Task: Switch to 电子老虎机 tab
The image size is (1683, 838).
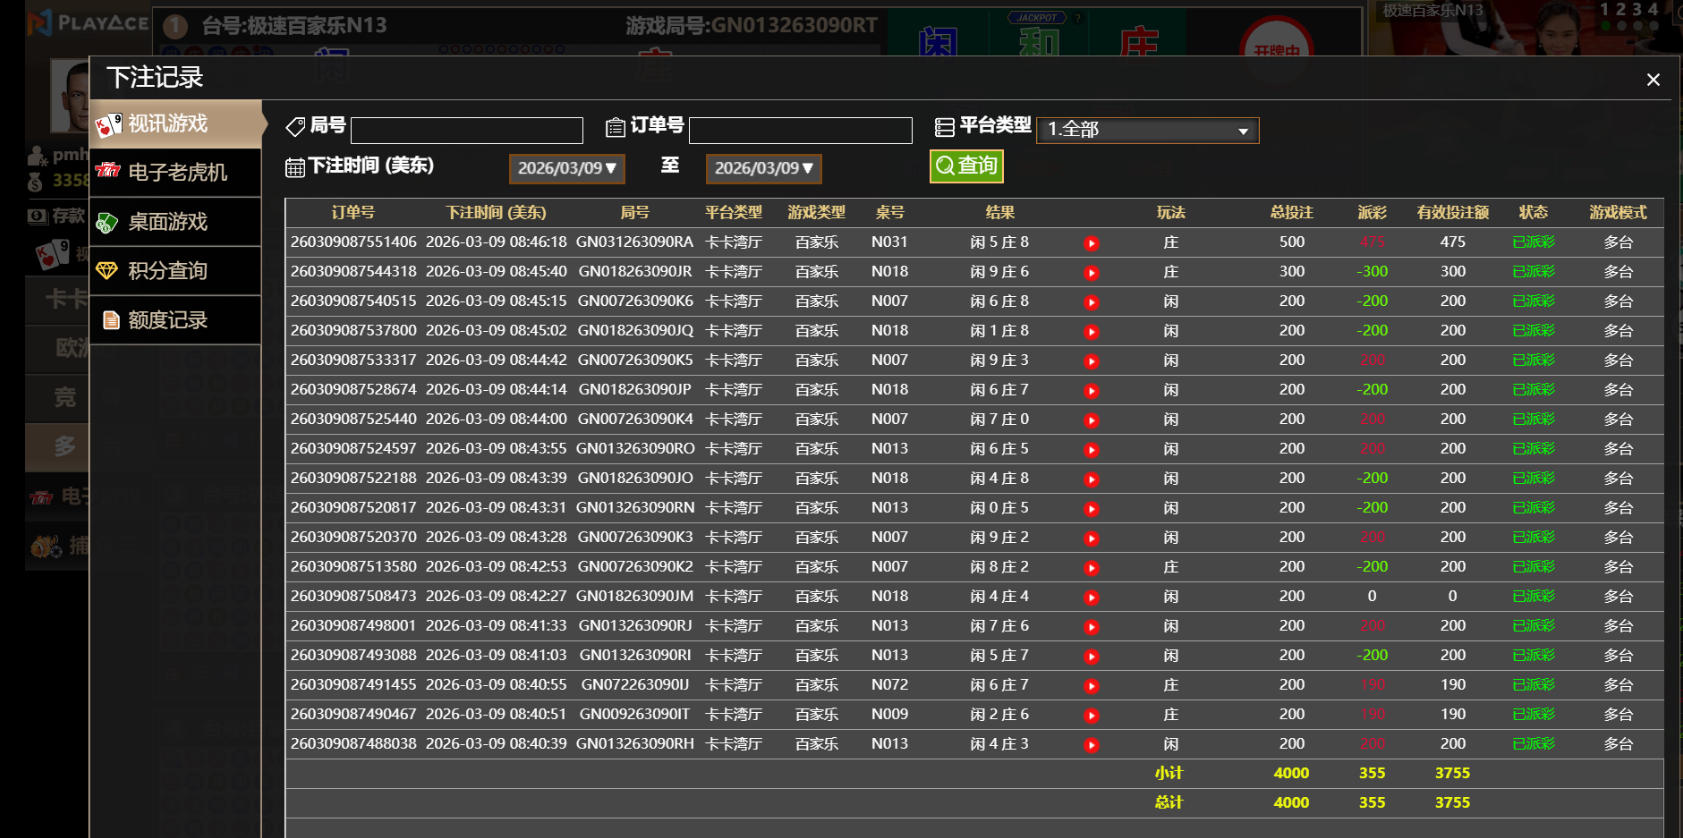Action: pyautogui.click(x=176, y=172)
